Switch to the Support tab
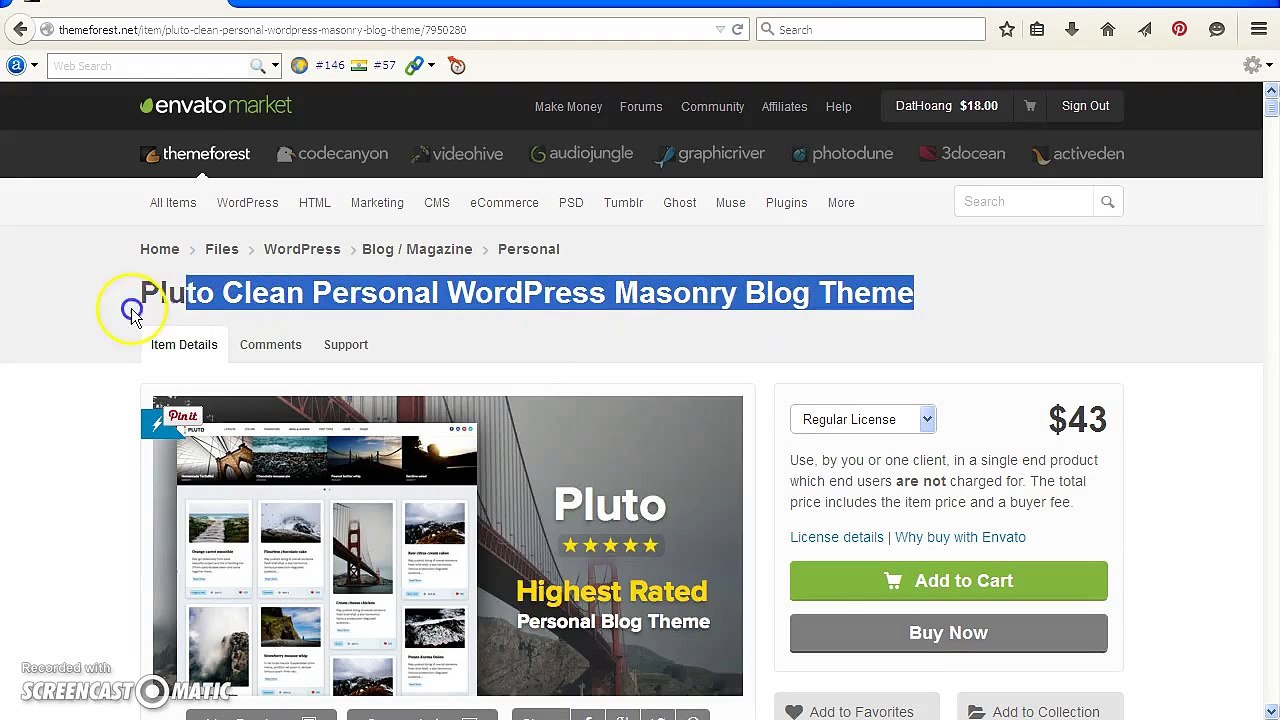The height and width of the screenshot is (720, 1280). [346, 345]
